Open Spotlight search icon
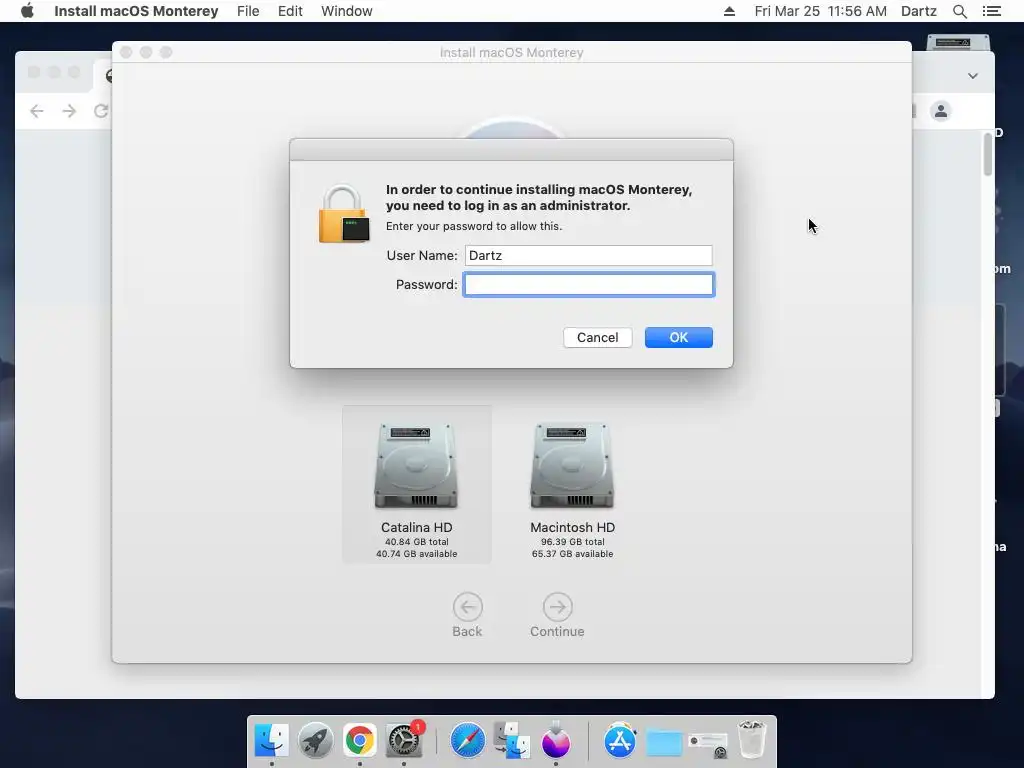 pos(959,11)
